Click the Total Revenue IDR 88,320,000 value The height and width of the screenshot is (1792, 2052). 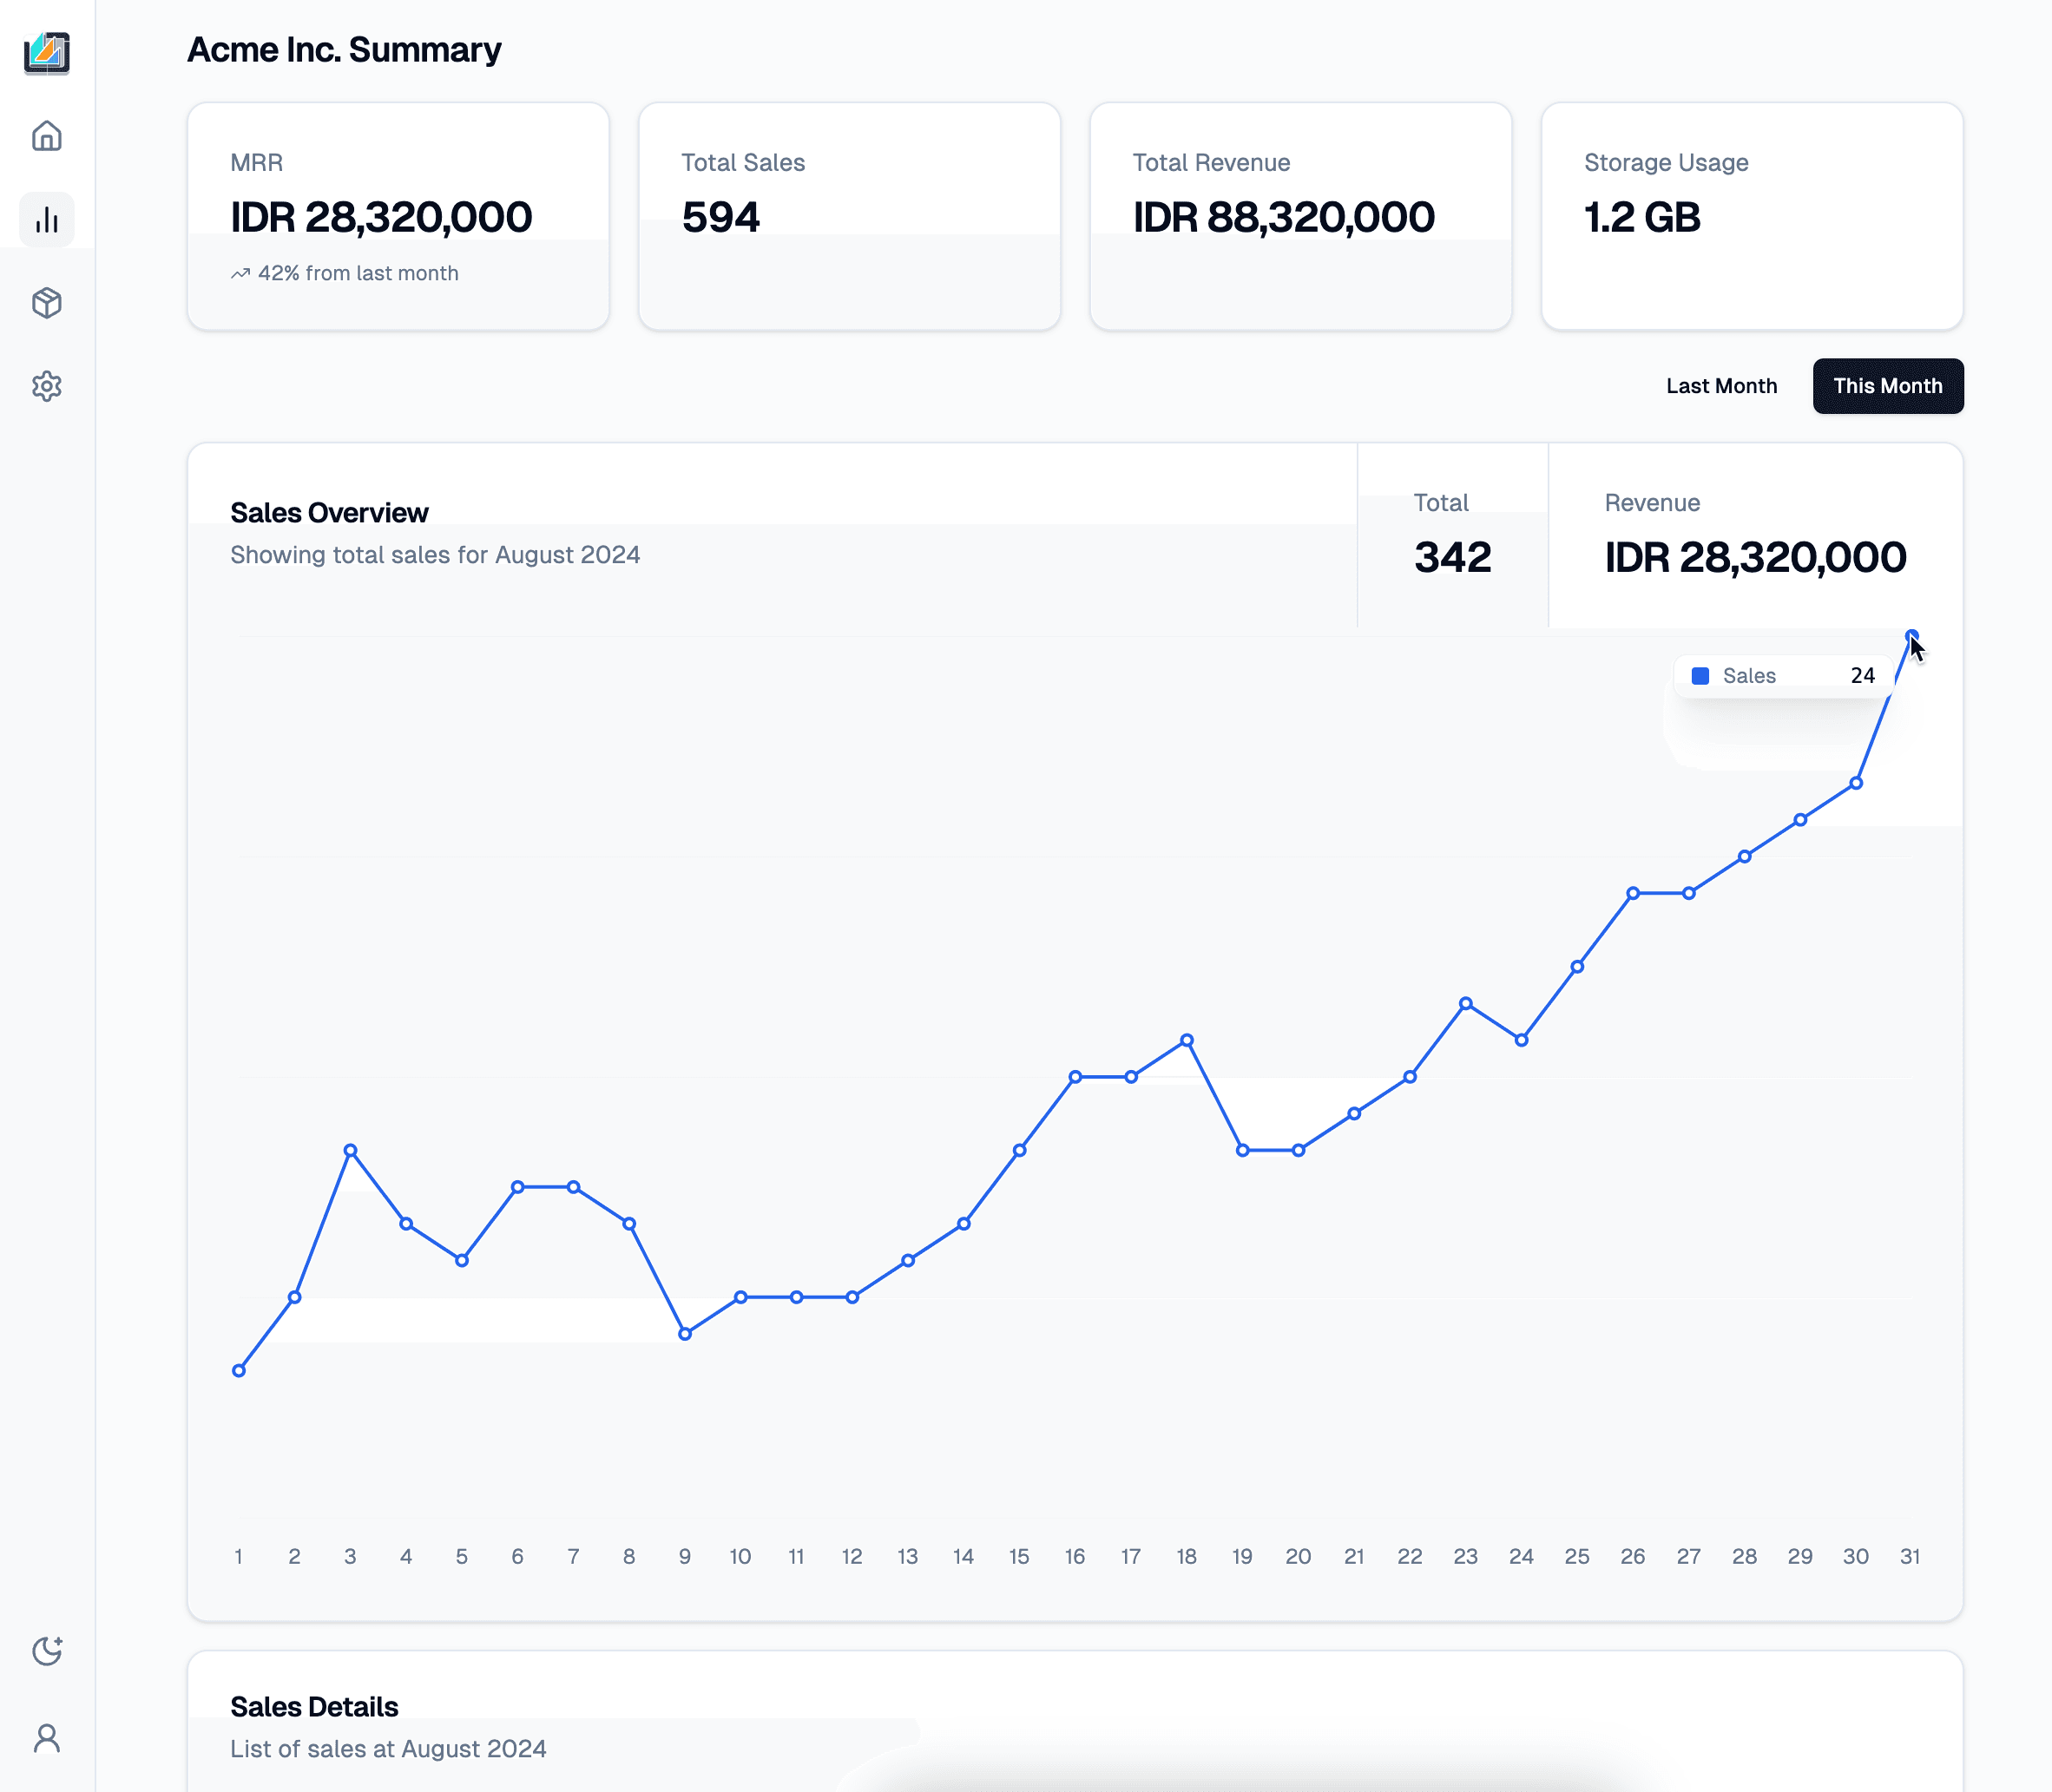click(1284, 217)
